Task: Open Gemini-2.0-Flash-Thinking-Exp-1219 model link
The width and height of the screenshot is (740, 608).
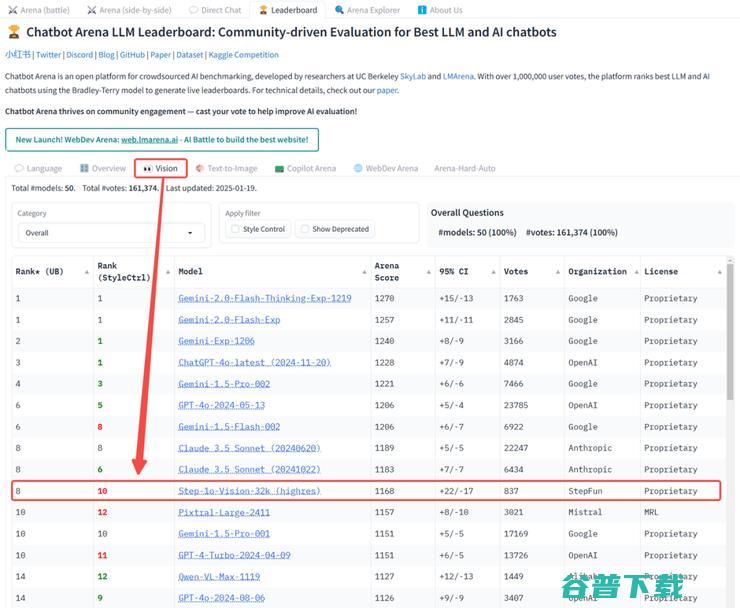Action: pos(265,298)
